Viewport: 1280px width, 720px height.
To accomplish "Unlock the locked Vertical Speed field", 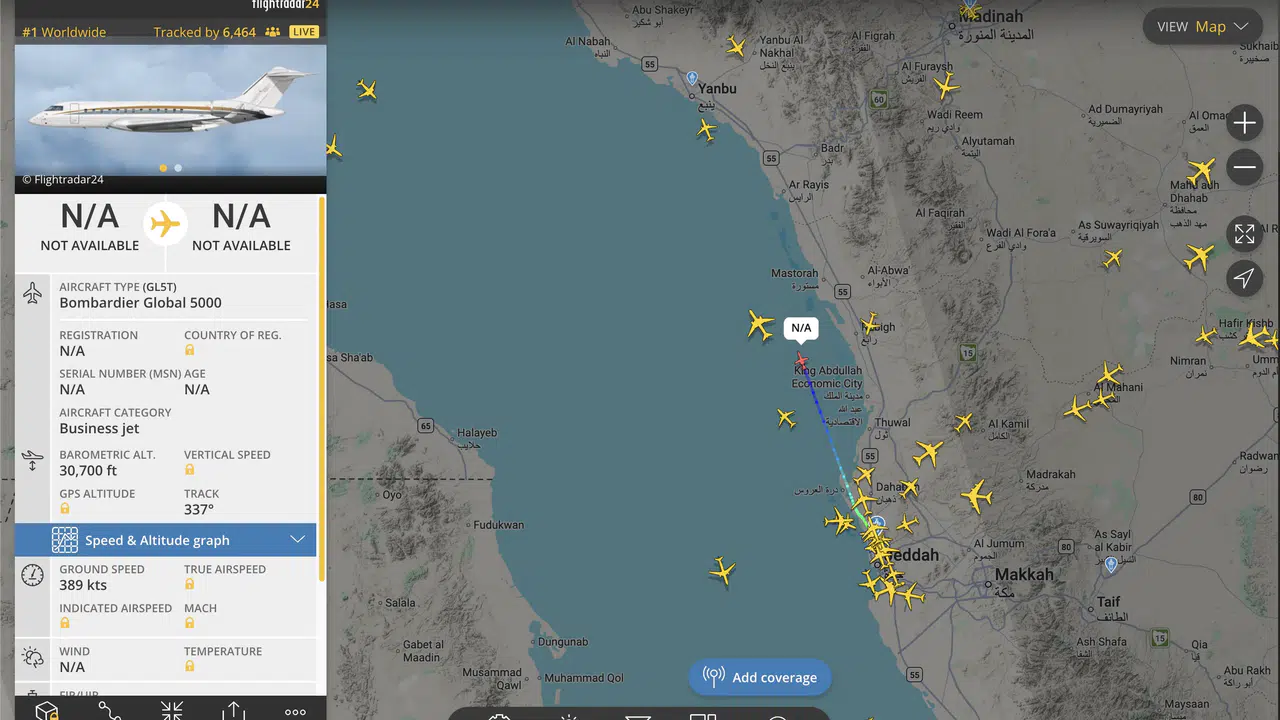I will (x=189, y=470).
